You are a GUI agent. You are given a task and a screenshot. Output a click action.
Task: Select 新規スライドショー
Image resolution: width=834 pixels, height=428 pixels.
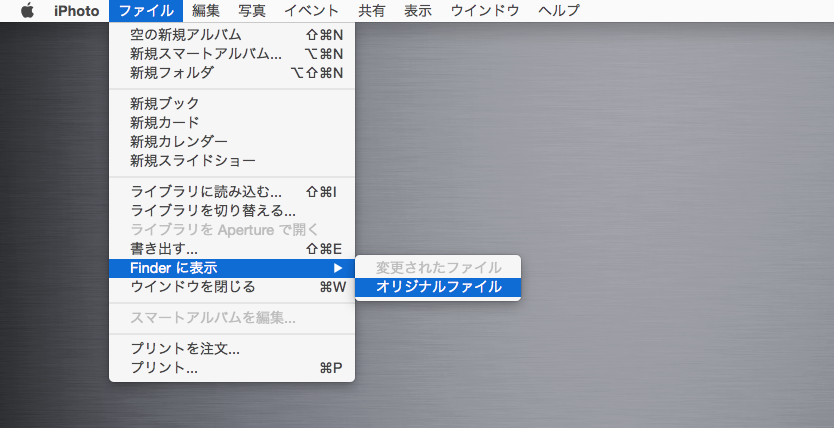(232, 161)
